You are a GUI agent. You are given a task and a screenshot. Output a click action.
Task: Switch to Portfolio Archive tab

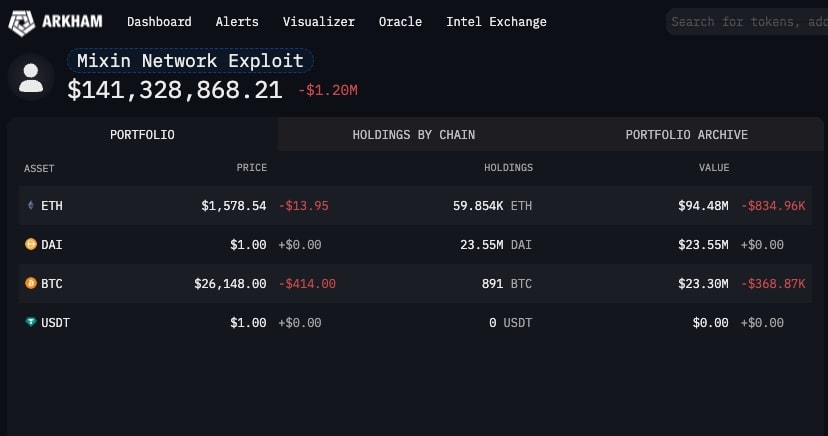(686, 135)
